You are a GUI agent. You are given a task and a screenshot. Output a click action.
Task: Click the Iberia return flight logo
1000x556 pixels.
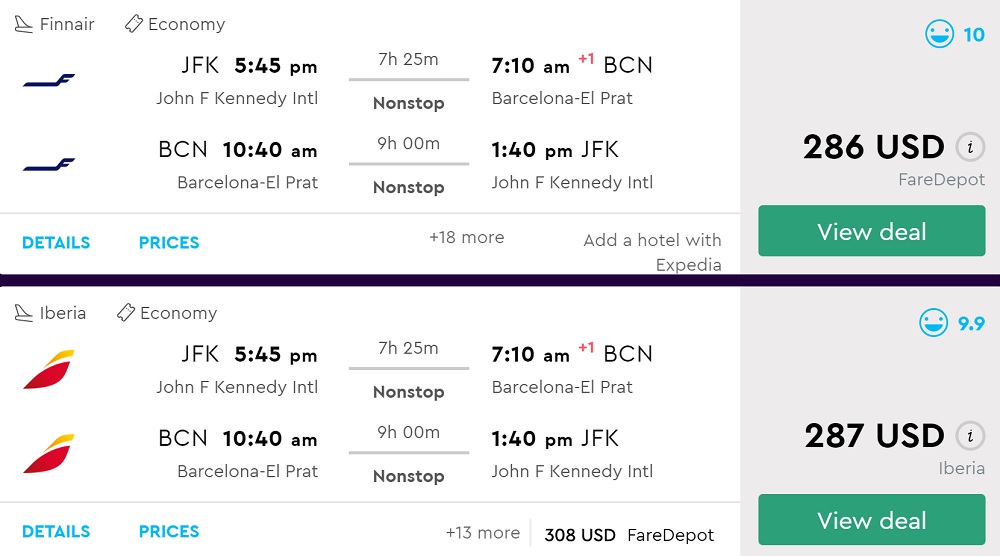click(49, 454)
